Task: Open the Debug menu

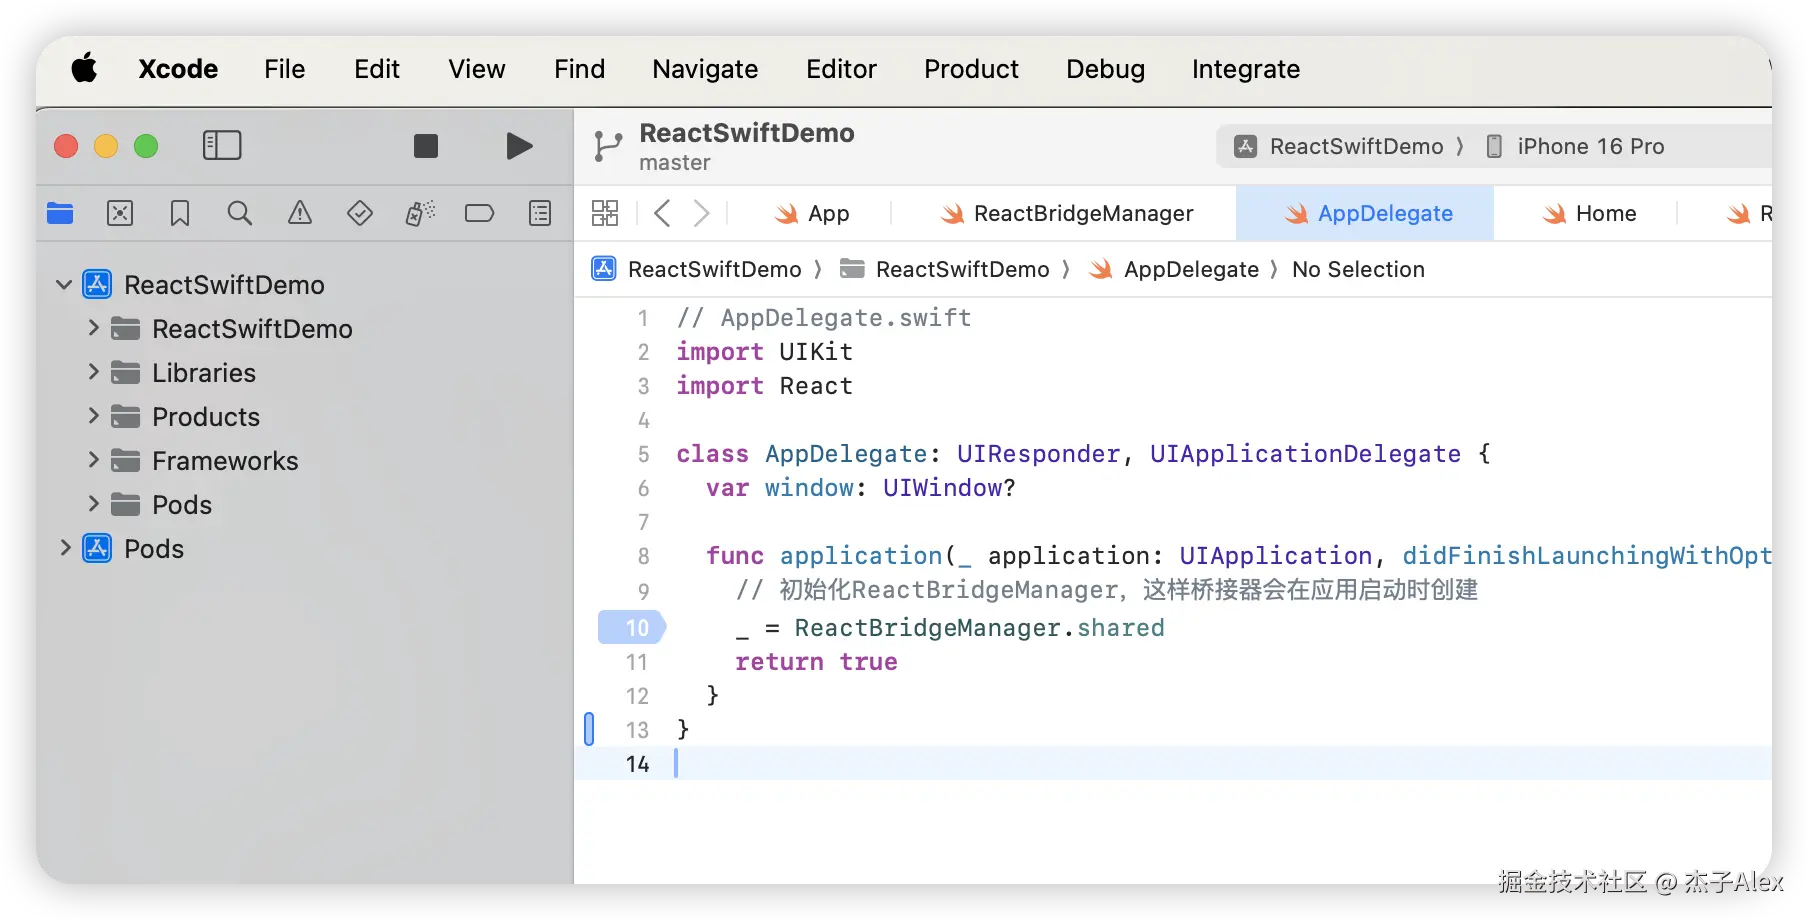Action: [1105, 69]
